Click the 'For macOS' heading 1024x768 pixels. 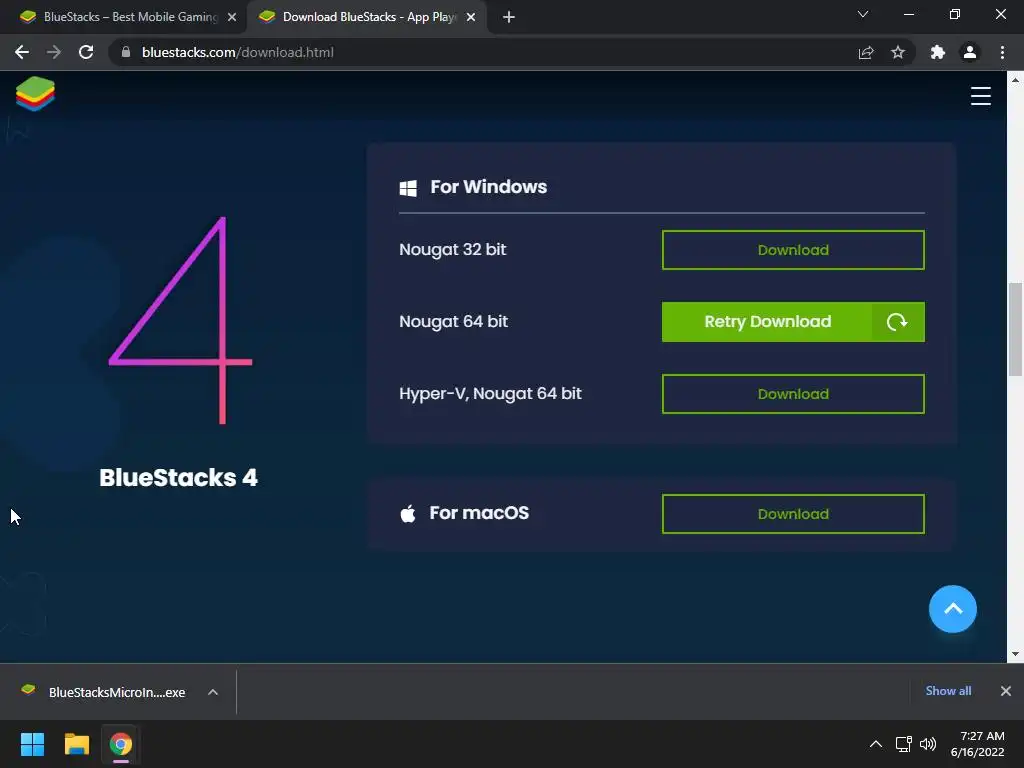click(479, 513)
